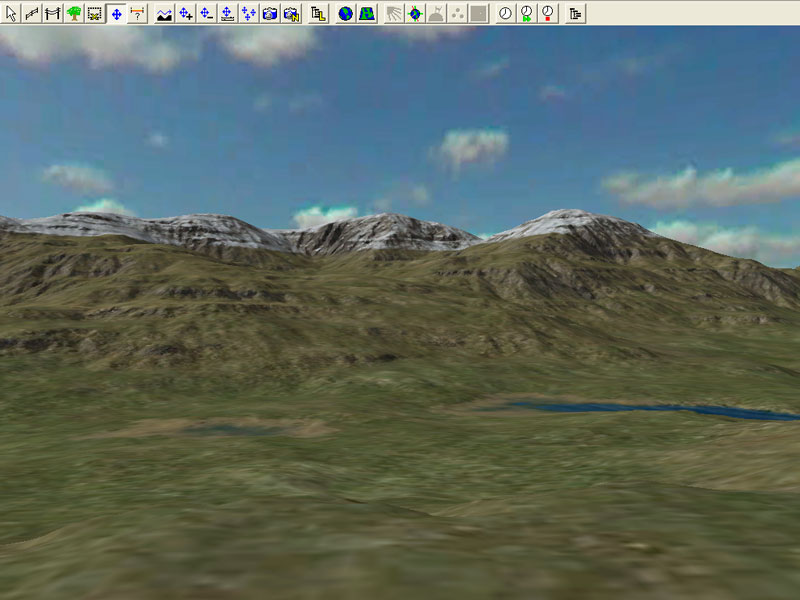
Task: Click the blue arrows plus icon
Action: point(185,14)
